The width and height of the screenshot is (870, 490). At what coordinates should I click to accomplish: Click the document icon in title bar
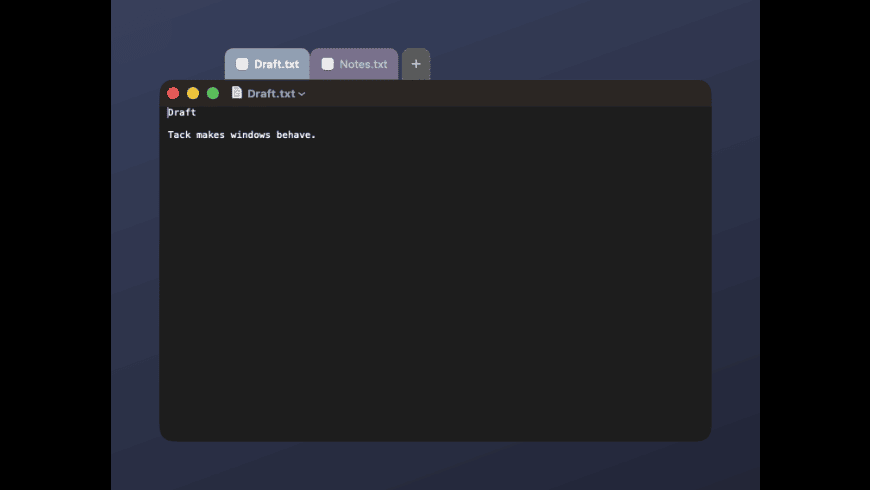(237, 93)
